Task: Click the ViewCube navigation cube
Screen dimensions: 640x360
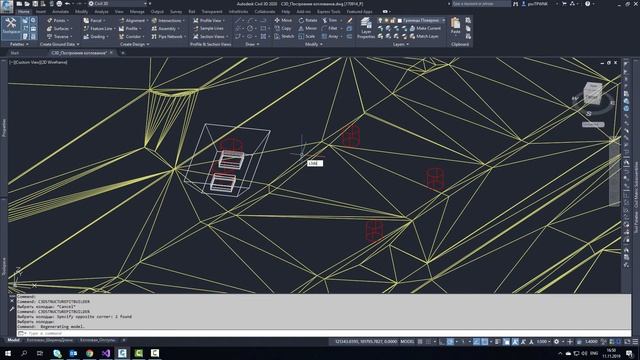Action: click(x=593, y=93)
